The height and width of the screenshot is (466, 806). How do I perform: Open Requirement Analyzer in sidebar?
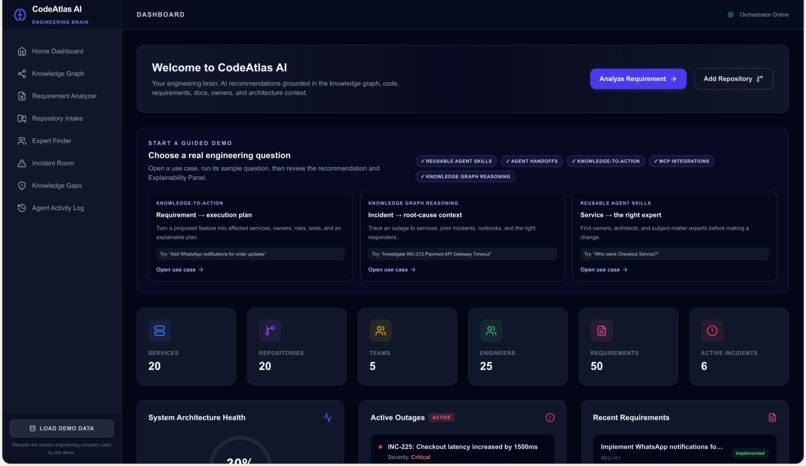coord(62,96)
